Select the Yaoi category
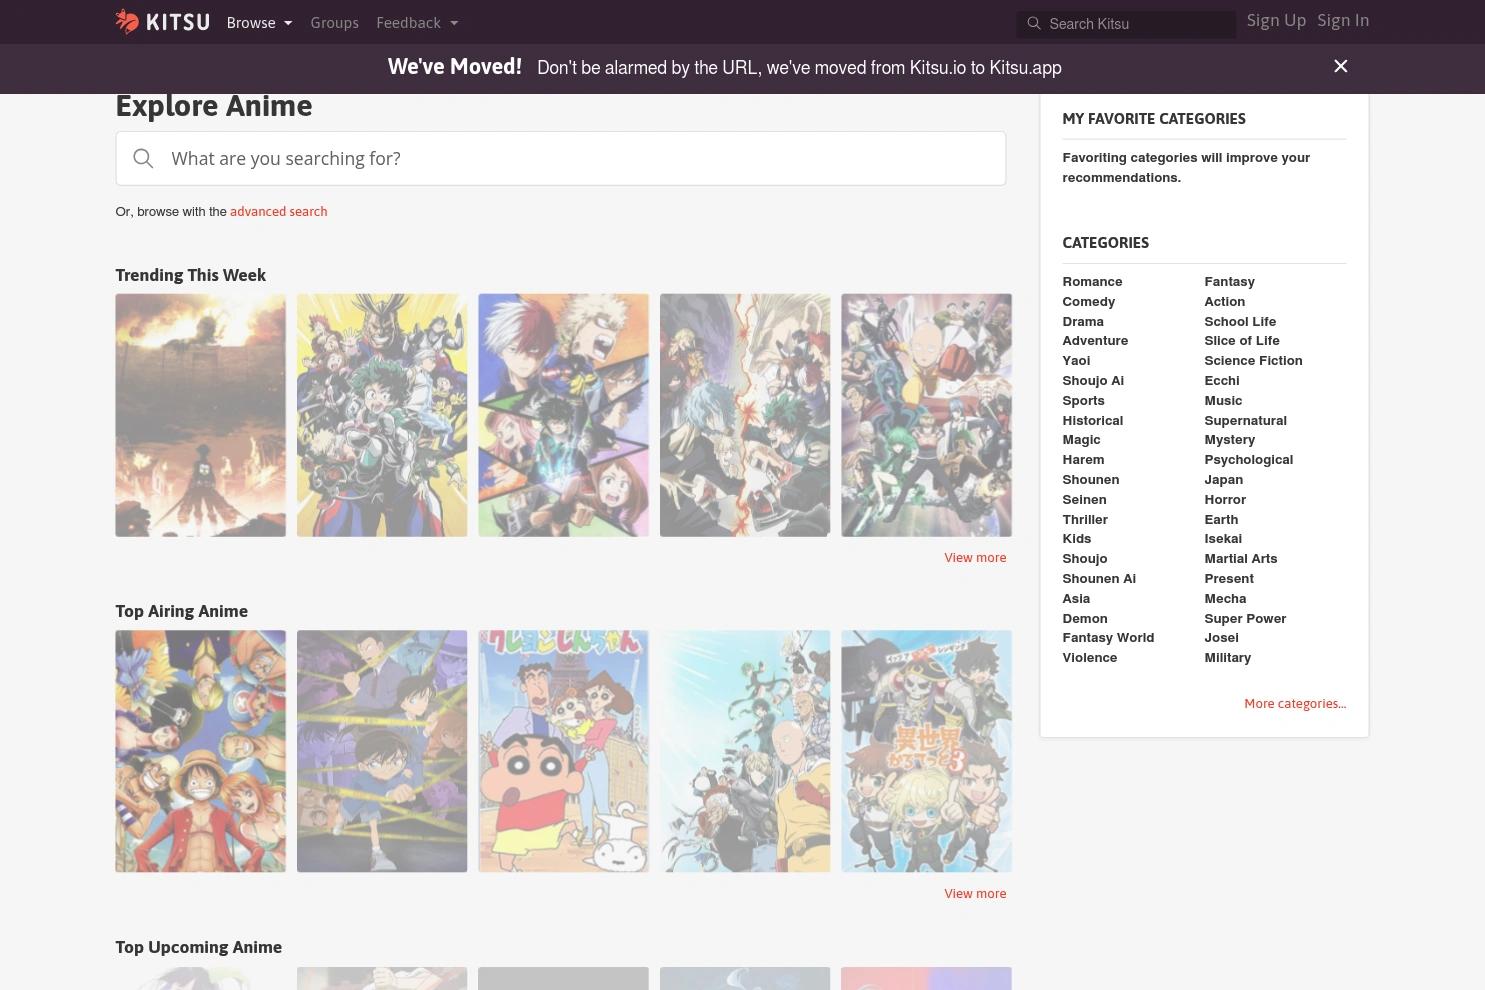The height and width of the screenshot is (990, 1485). pyautogui.click(x=1076, y=360)
